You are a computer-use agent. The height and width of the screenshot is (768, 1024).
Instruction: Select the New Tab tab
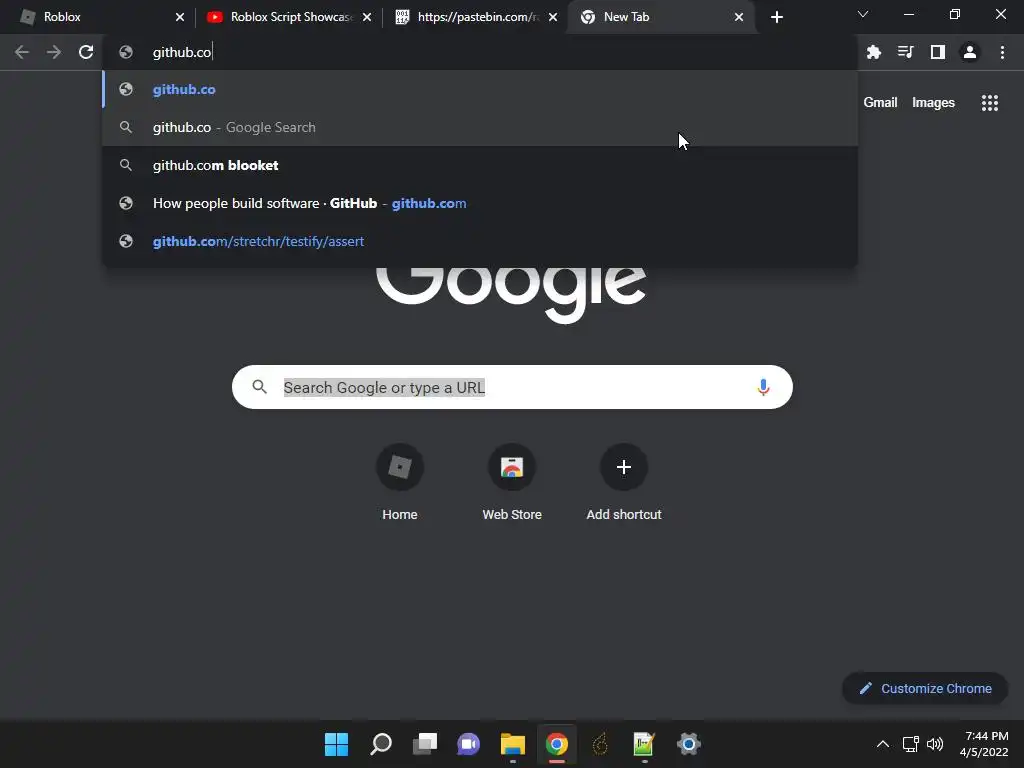tap(662, 17)
